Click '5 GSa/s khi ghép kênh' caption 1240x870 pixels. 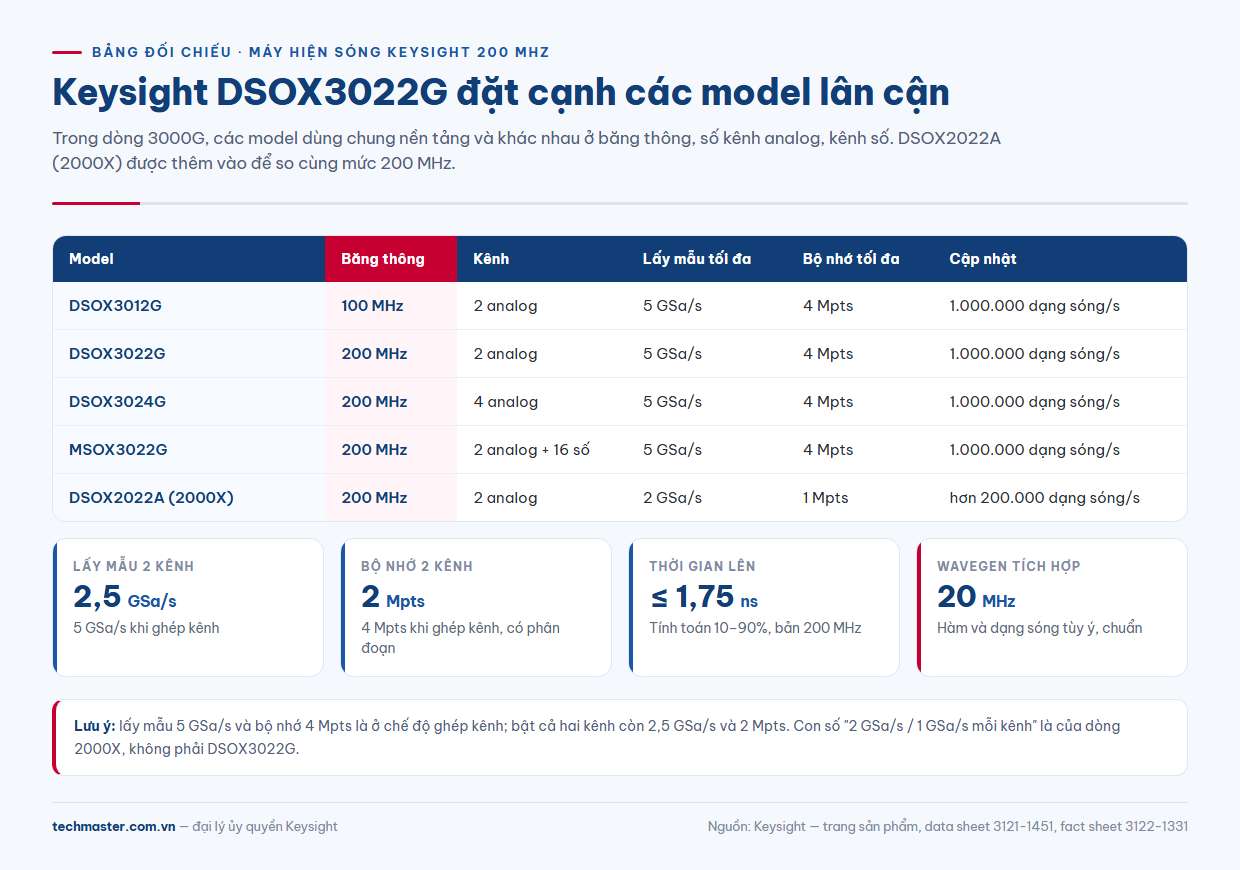pyautogui.click(x=146, y=628)
